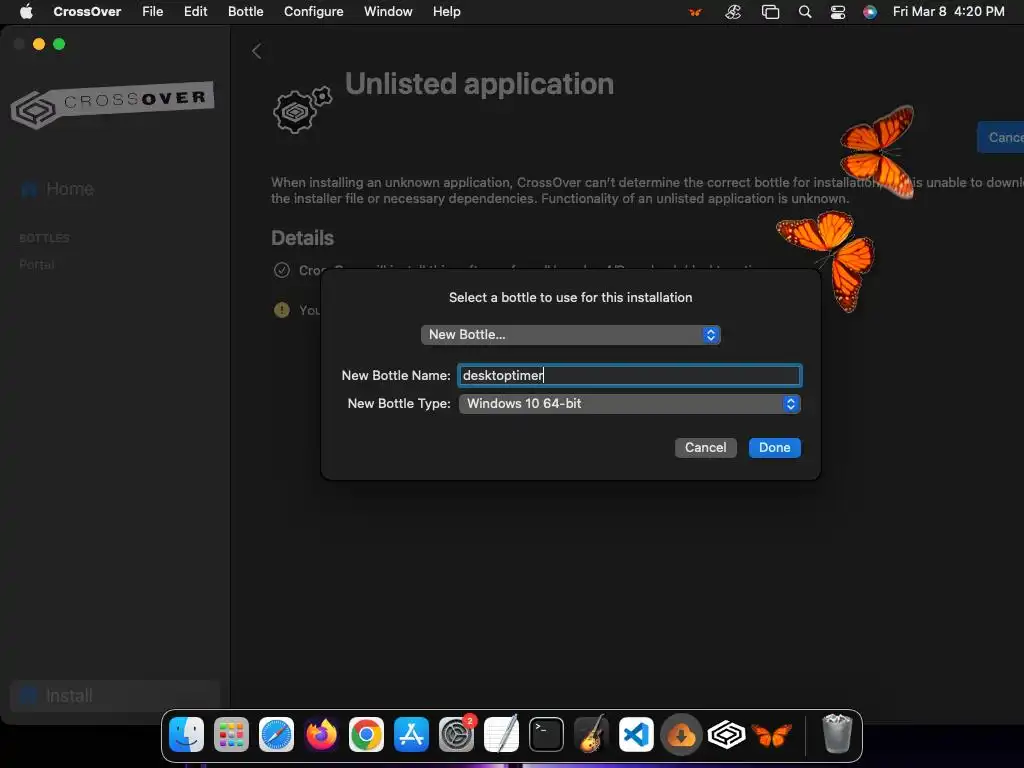
Task: Open the File menu
Action: (x=152, y=11)
